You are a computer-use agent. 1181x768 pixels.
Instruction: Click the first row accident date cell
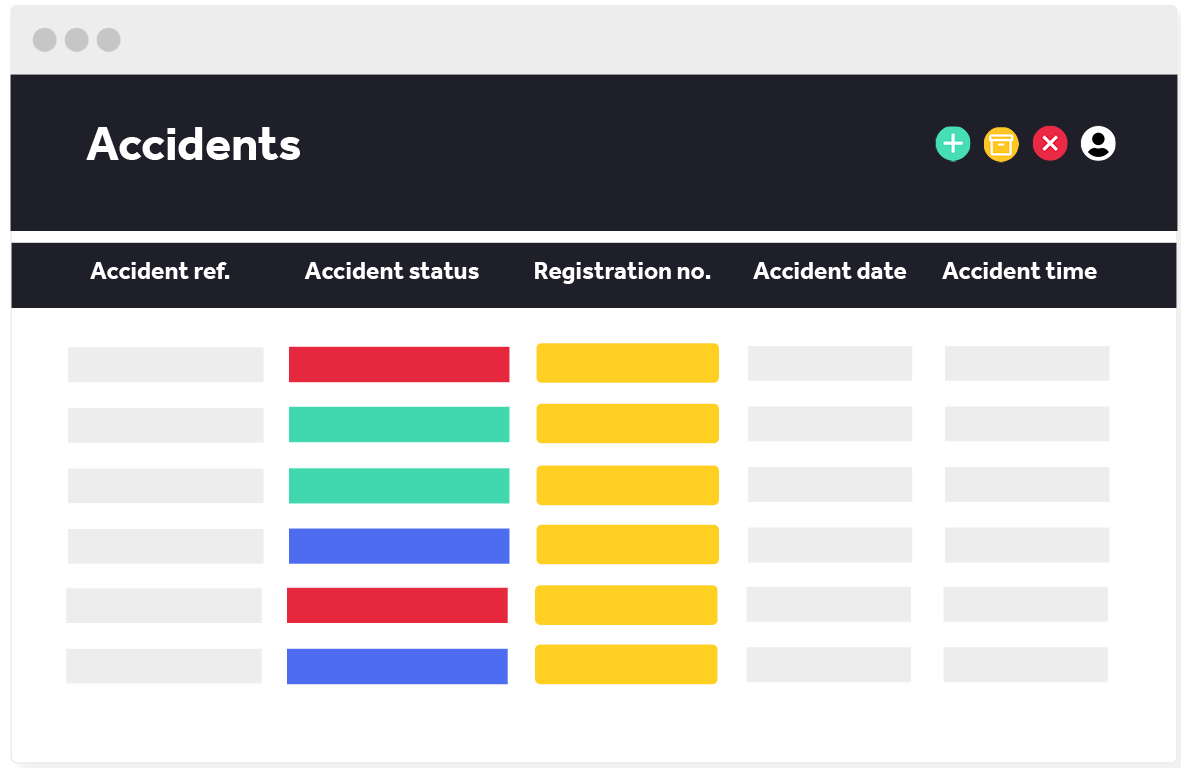coord(830,363)
